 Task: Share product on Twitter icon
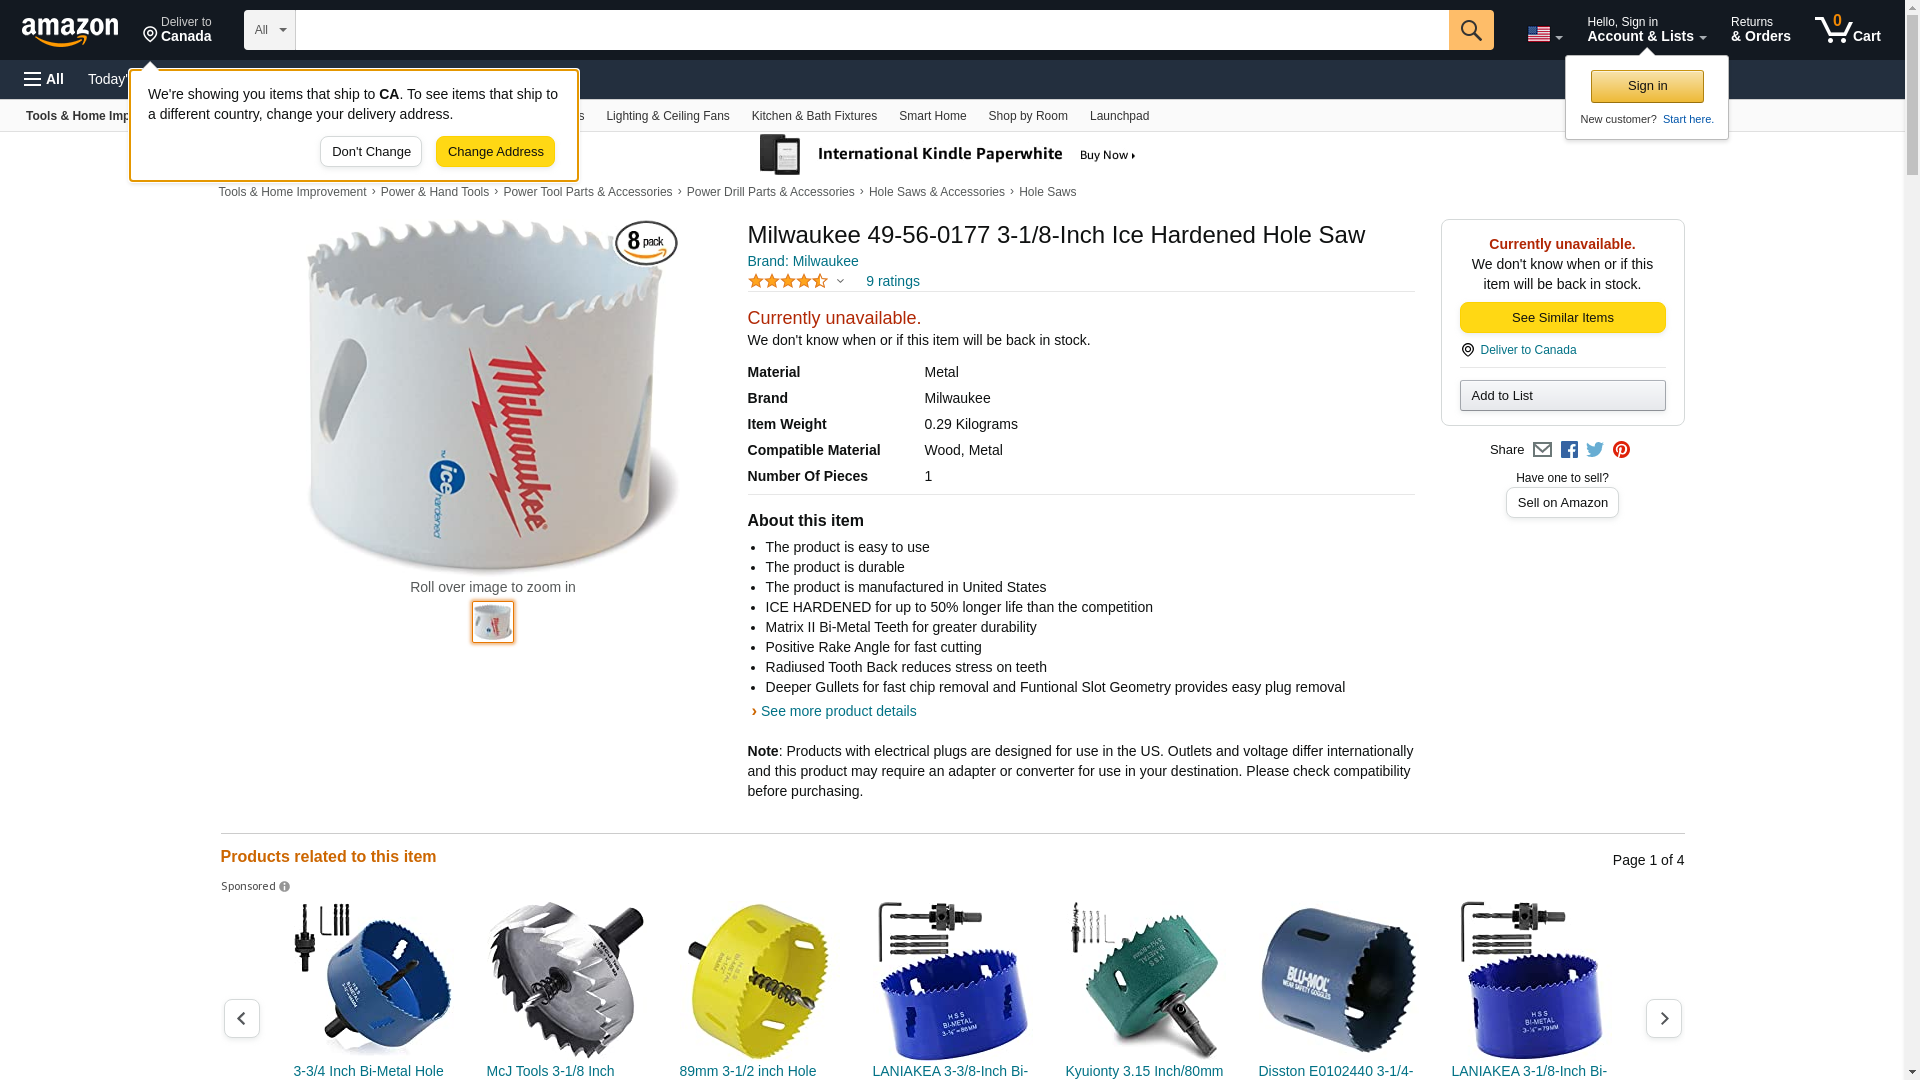pos(1595,450)
